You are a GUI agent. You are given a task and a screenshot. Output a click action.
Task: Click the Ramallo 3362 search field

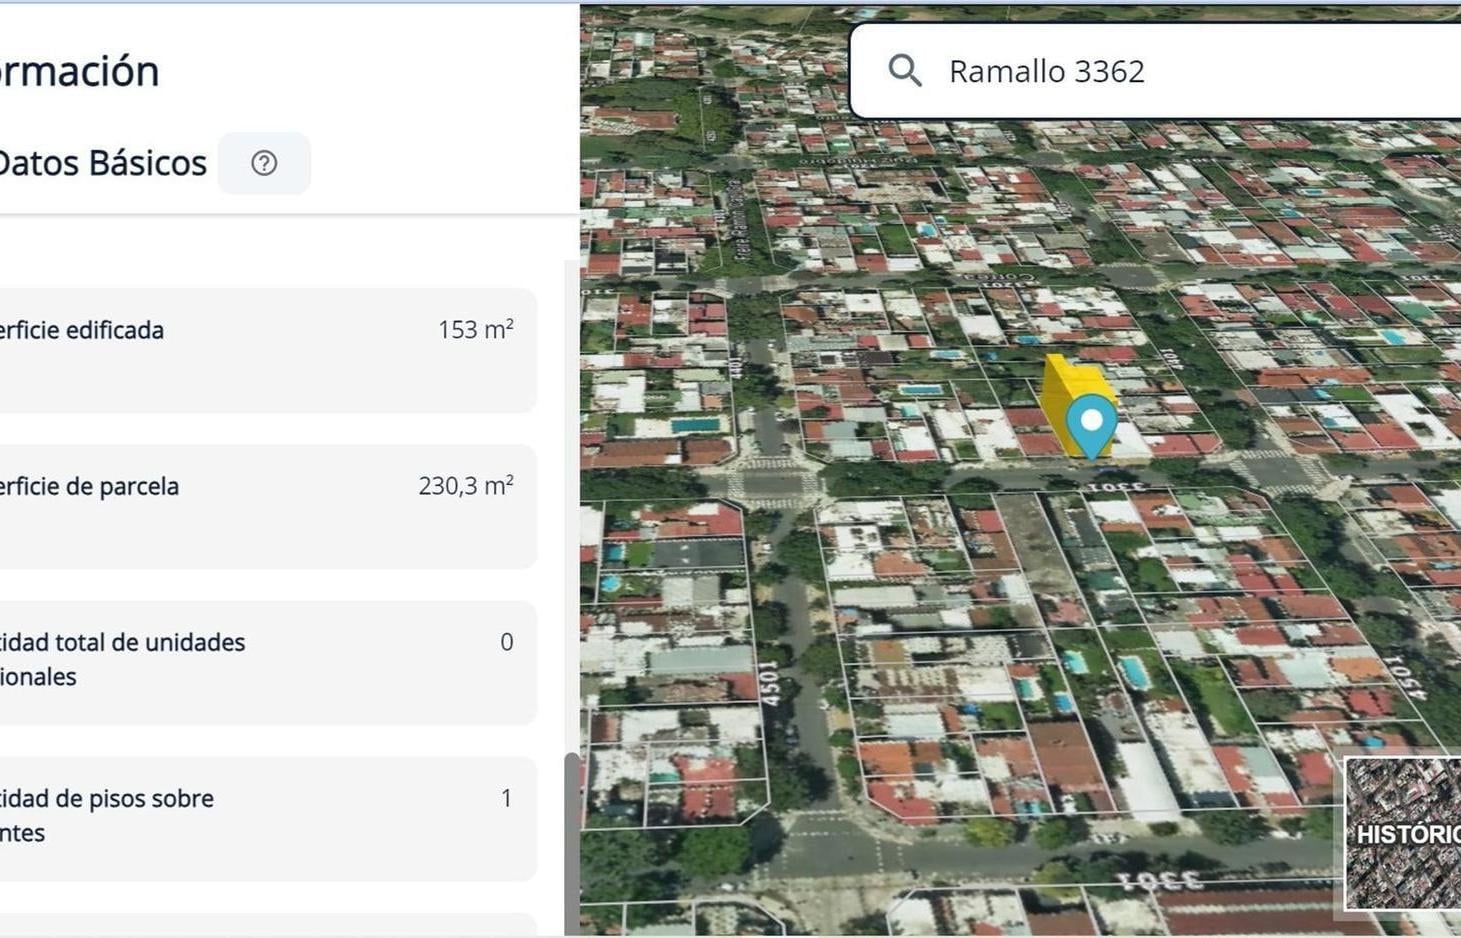click(x=1155, y=71)
